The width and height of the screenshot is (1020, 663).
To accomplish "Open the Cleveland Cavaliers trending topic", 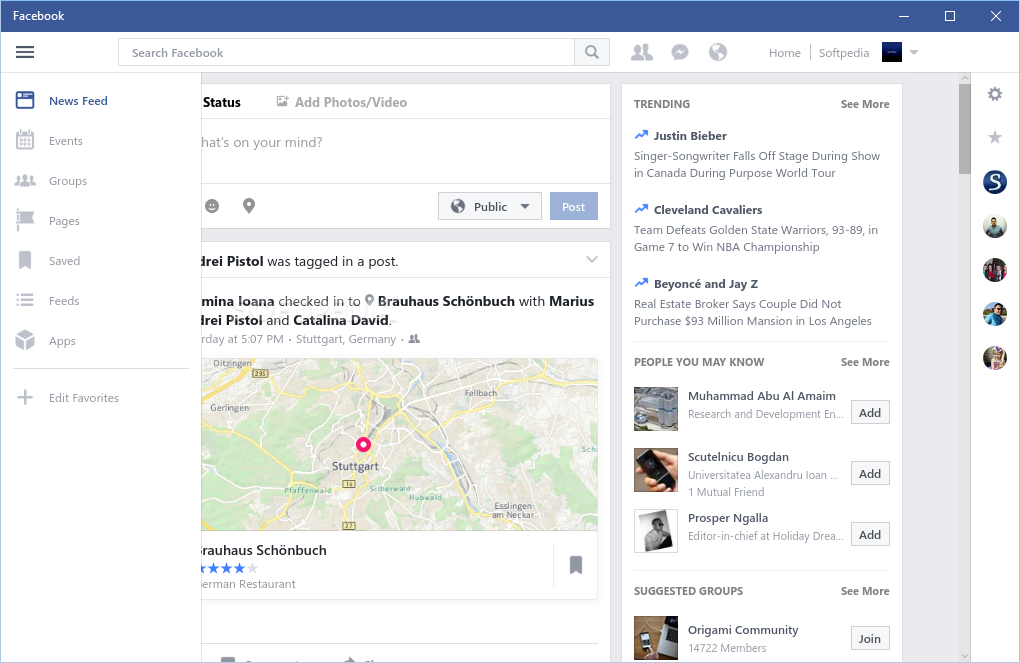I will point(708,210).
